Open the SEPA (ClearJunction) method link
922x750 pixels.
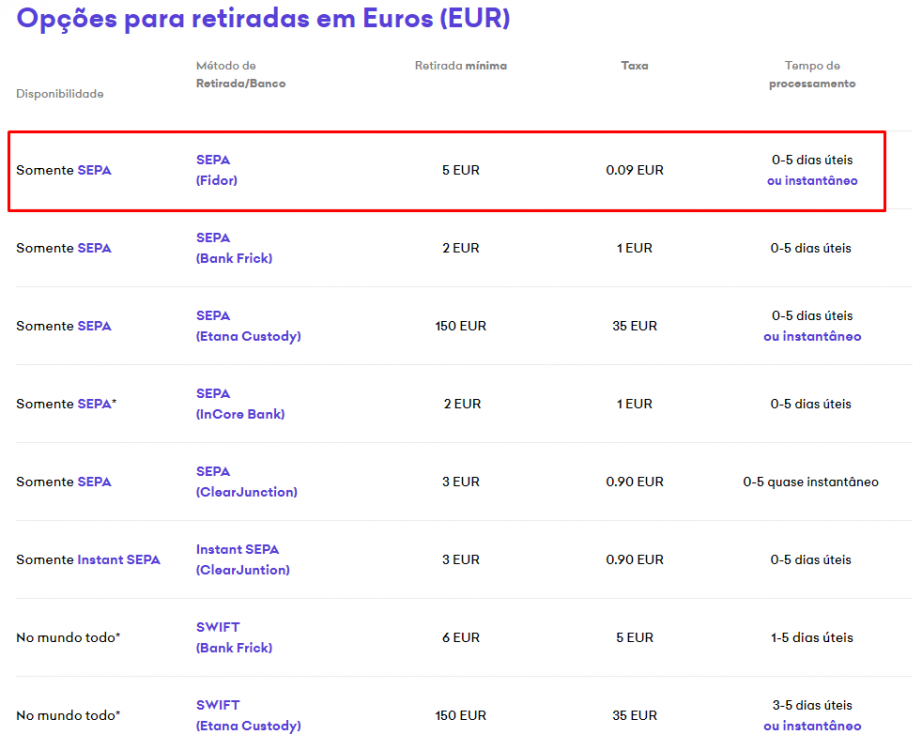tap(246, 482)
